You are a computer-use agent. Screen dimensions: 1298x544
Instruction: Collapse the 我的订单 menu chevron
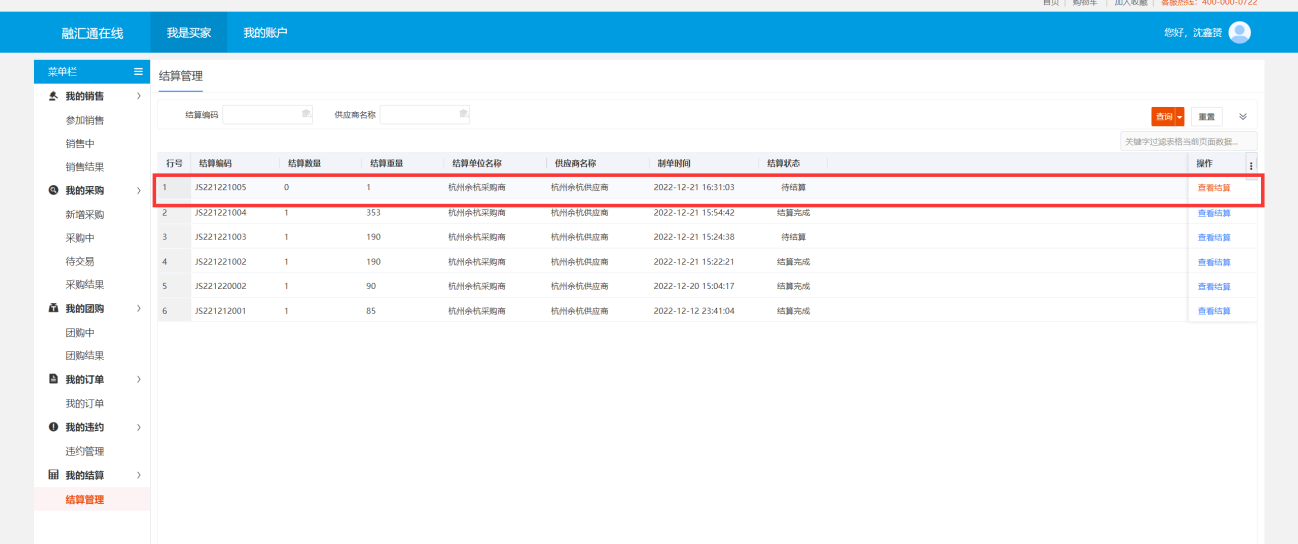139,379
